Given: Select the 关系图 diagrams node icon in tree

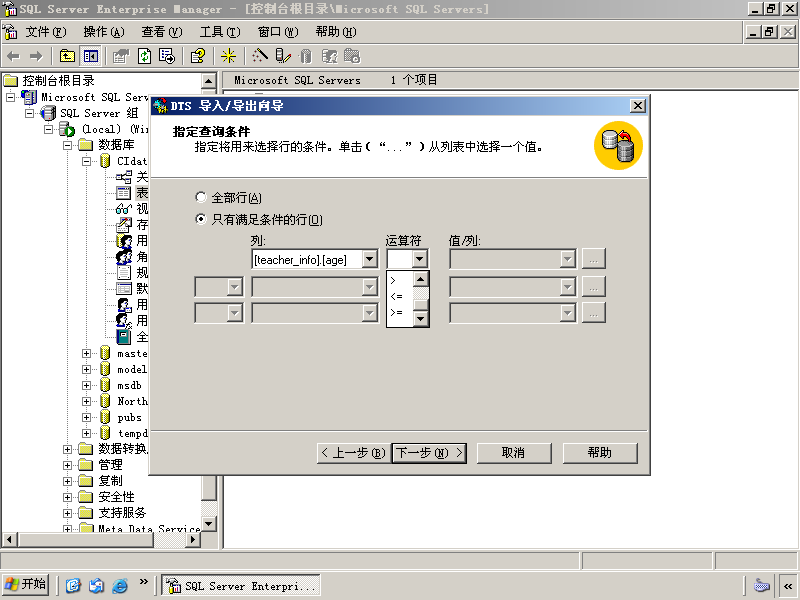Looking at the screenshot, I should pos(123,177).
